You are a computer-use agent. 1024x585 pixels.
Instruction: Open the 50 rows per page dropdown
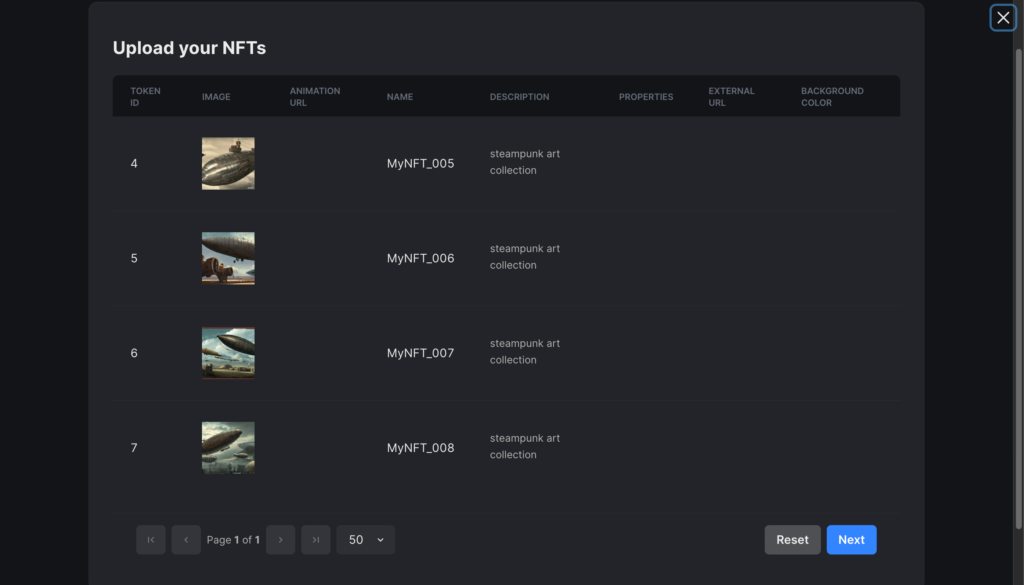pyautogui.click(x=366, y=540)
